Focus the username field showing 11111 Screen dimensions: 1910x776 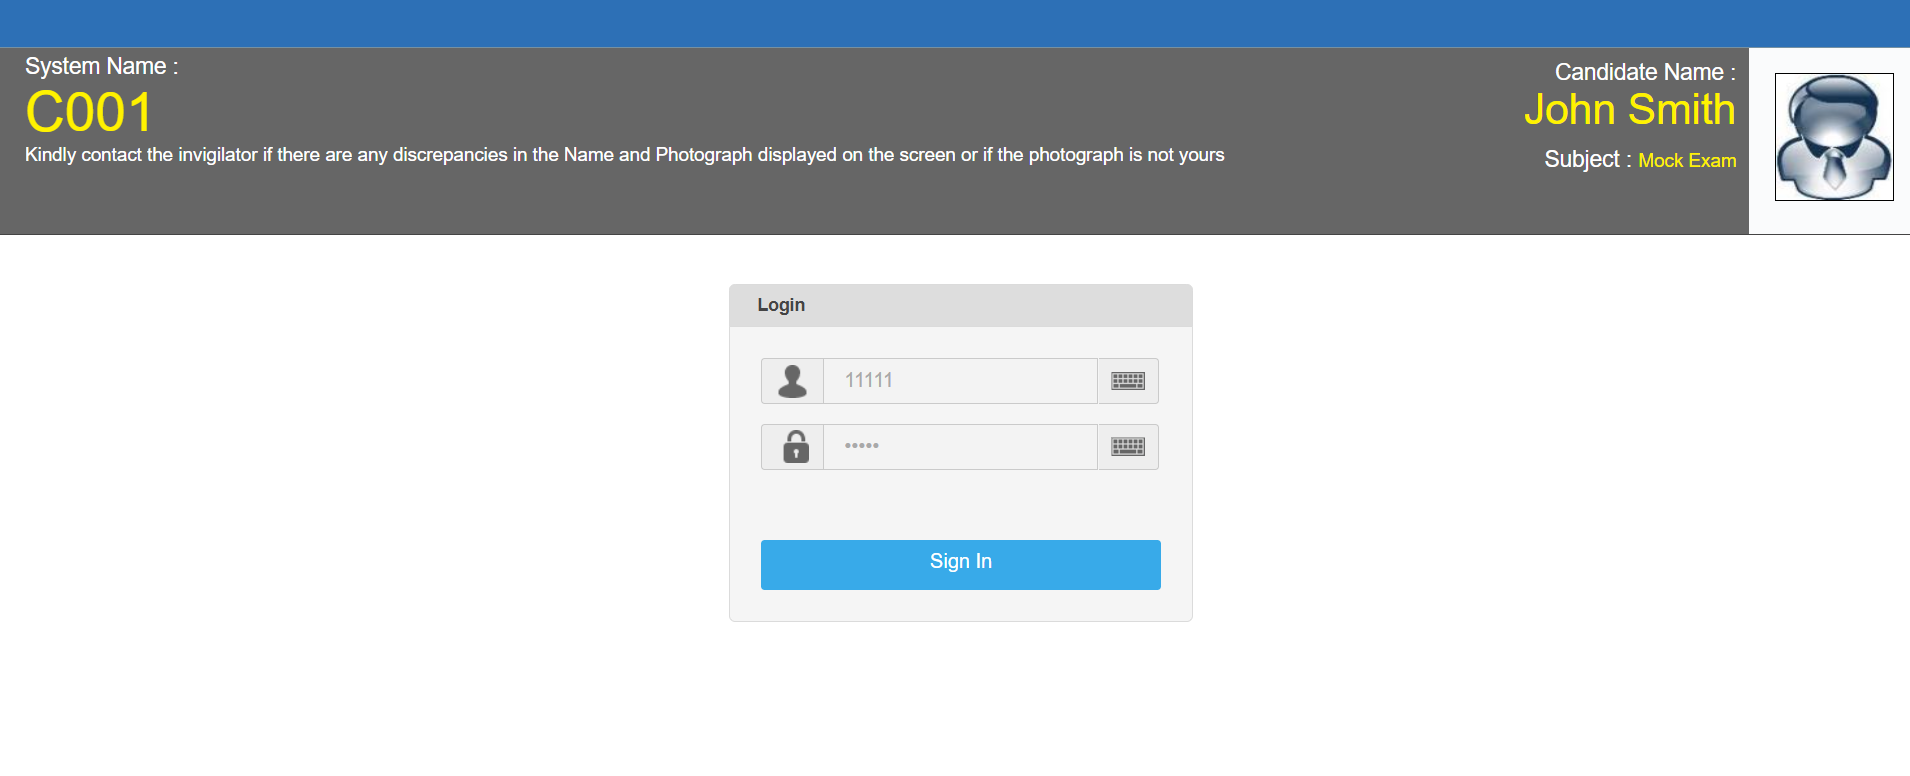(960, 381)
